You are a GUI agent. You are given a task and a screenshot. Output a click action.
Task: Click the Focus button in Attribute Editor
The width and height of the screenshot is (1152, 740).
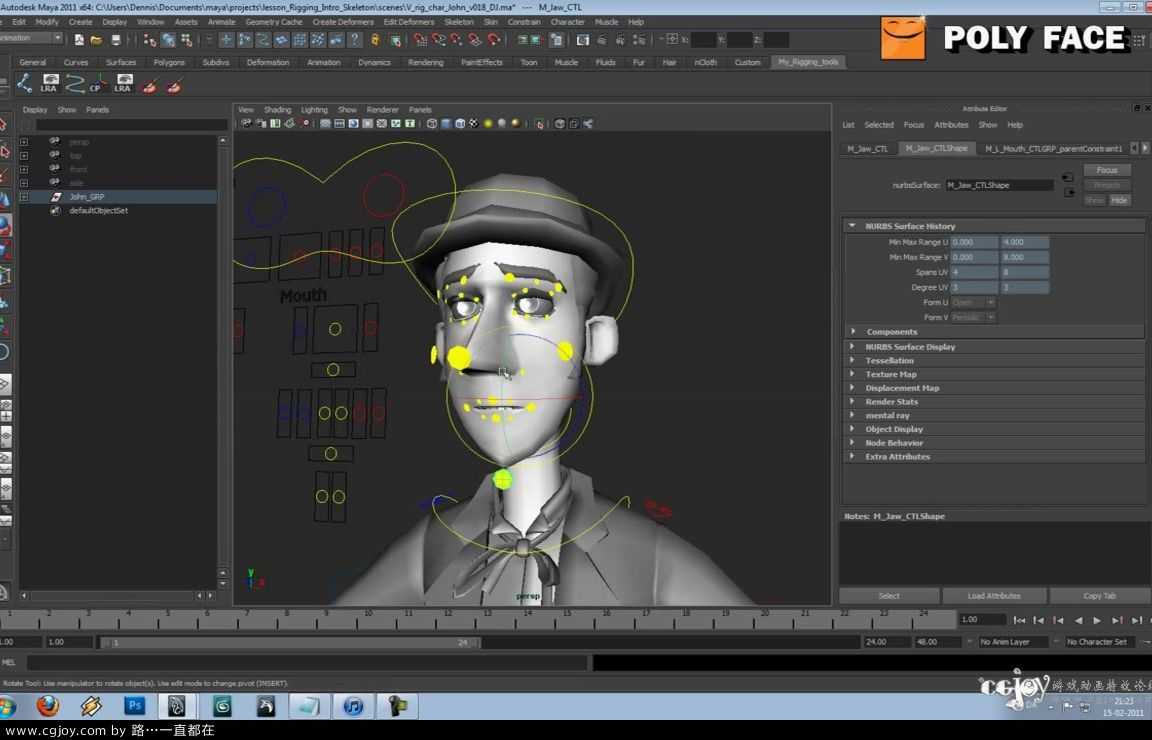(1106, 170)
